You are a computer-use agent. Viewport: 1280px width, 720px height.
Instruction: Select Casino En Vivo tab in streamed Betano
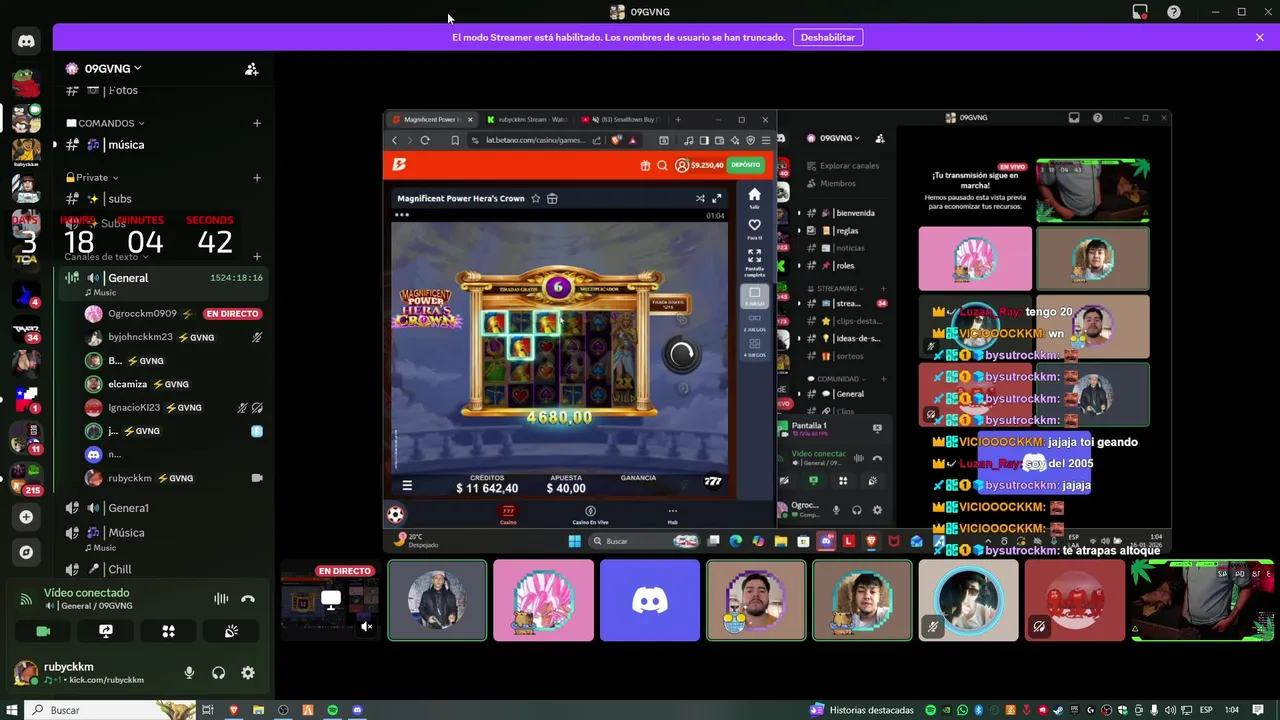point(590,515)
